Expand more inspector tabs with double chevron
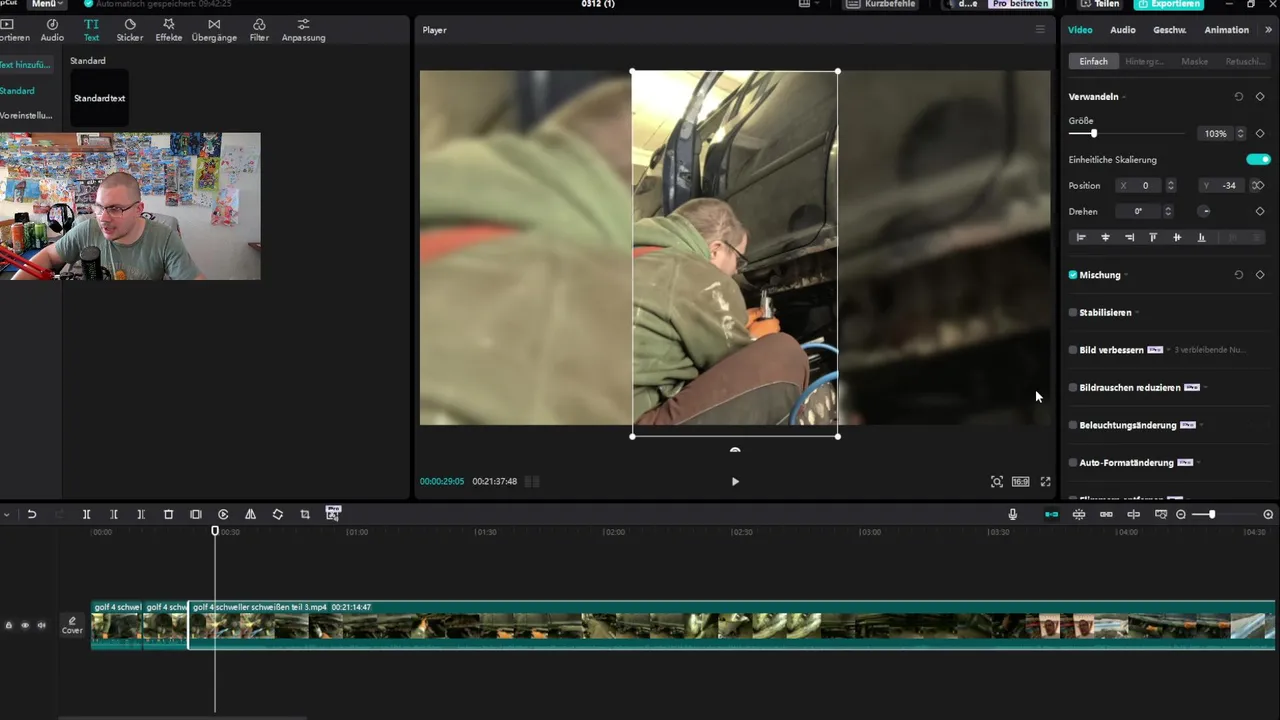Viewport: 1280px width, 720px height. click(1269, 30)
